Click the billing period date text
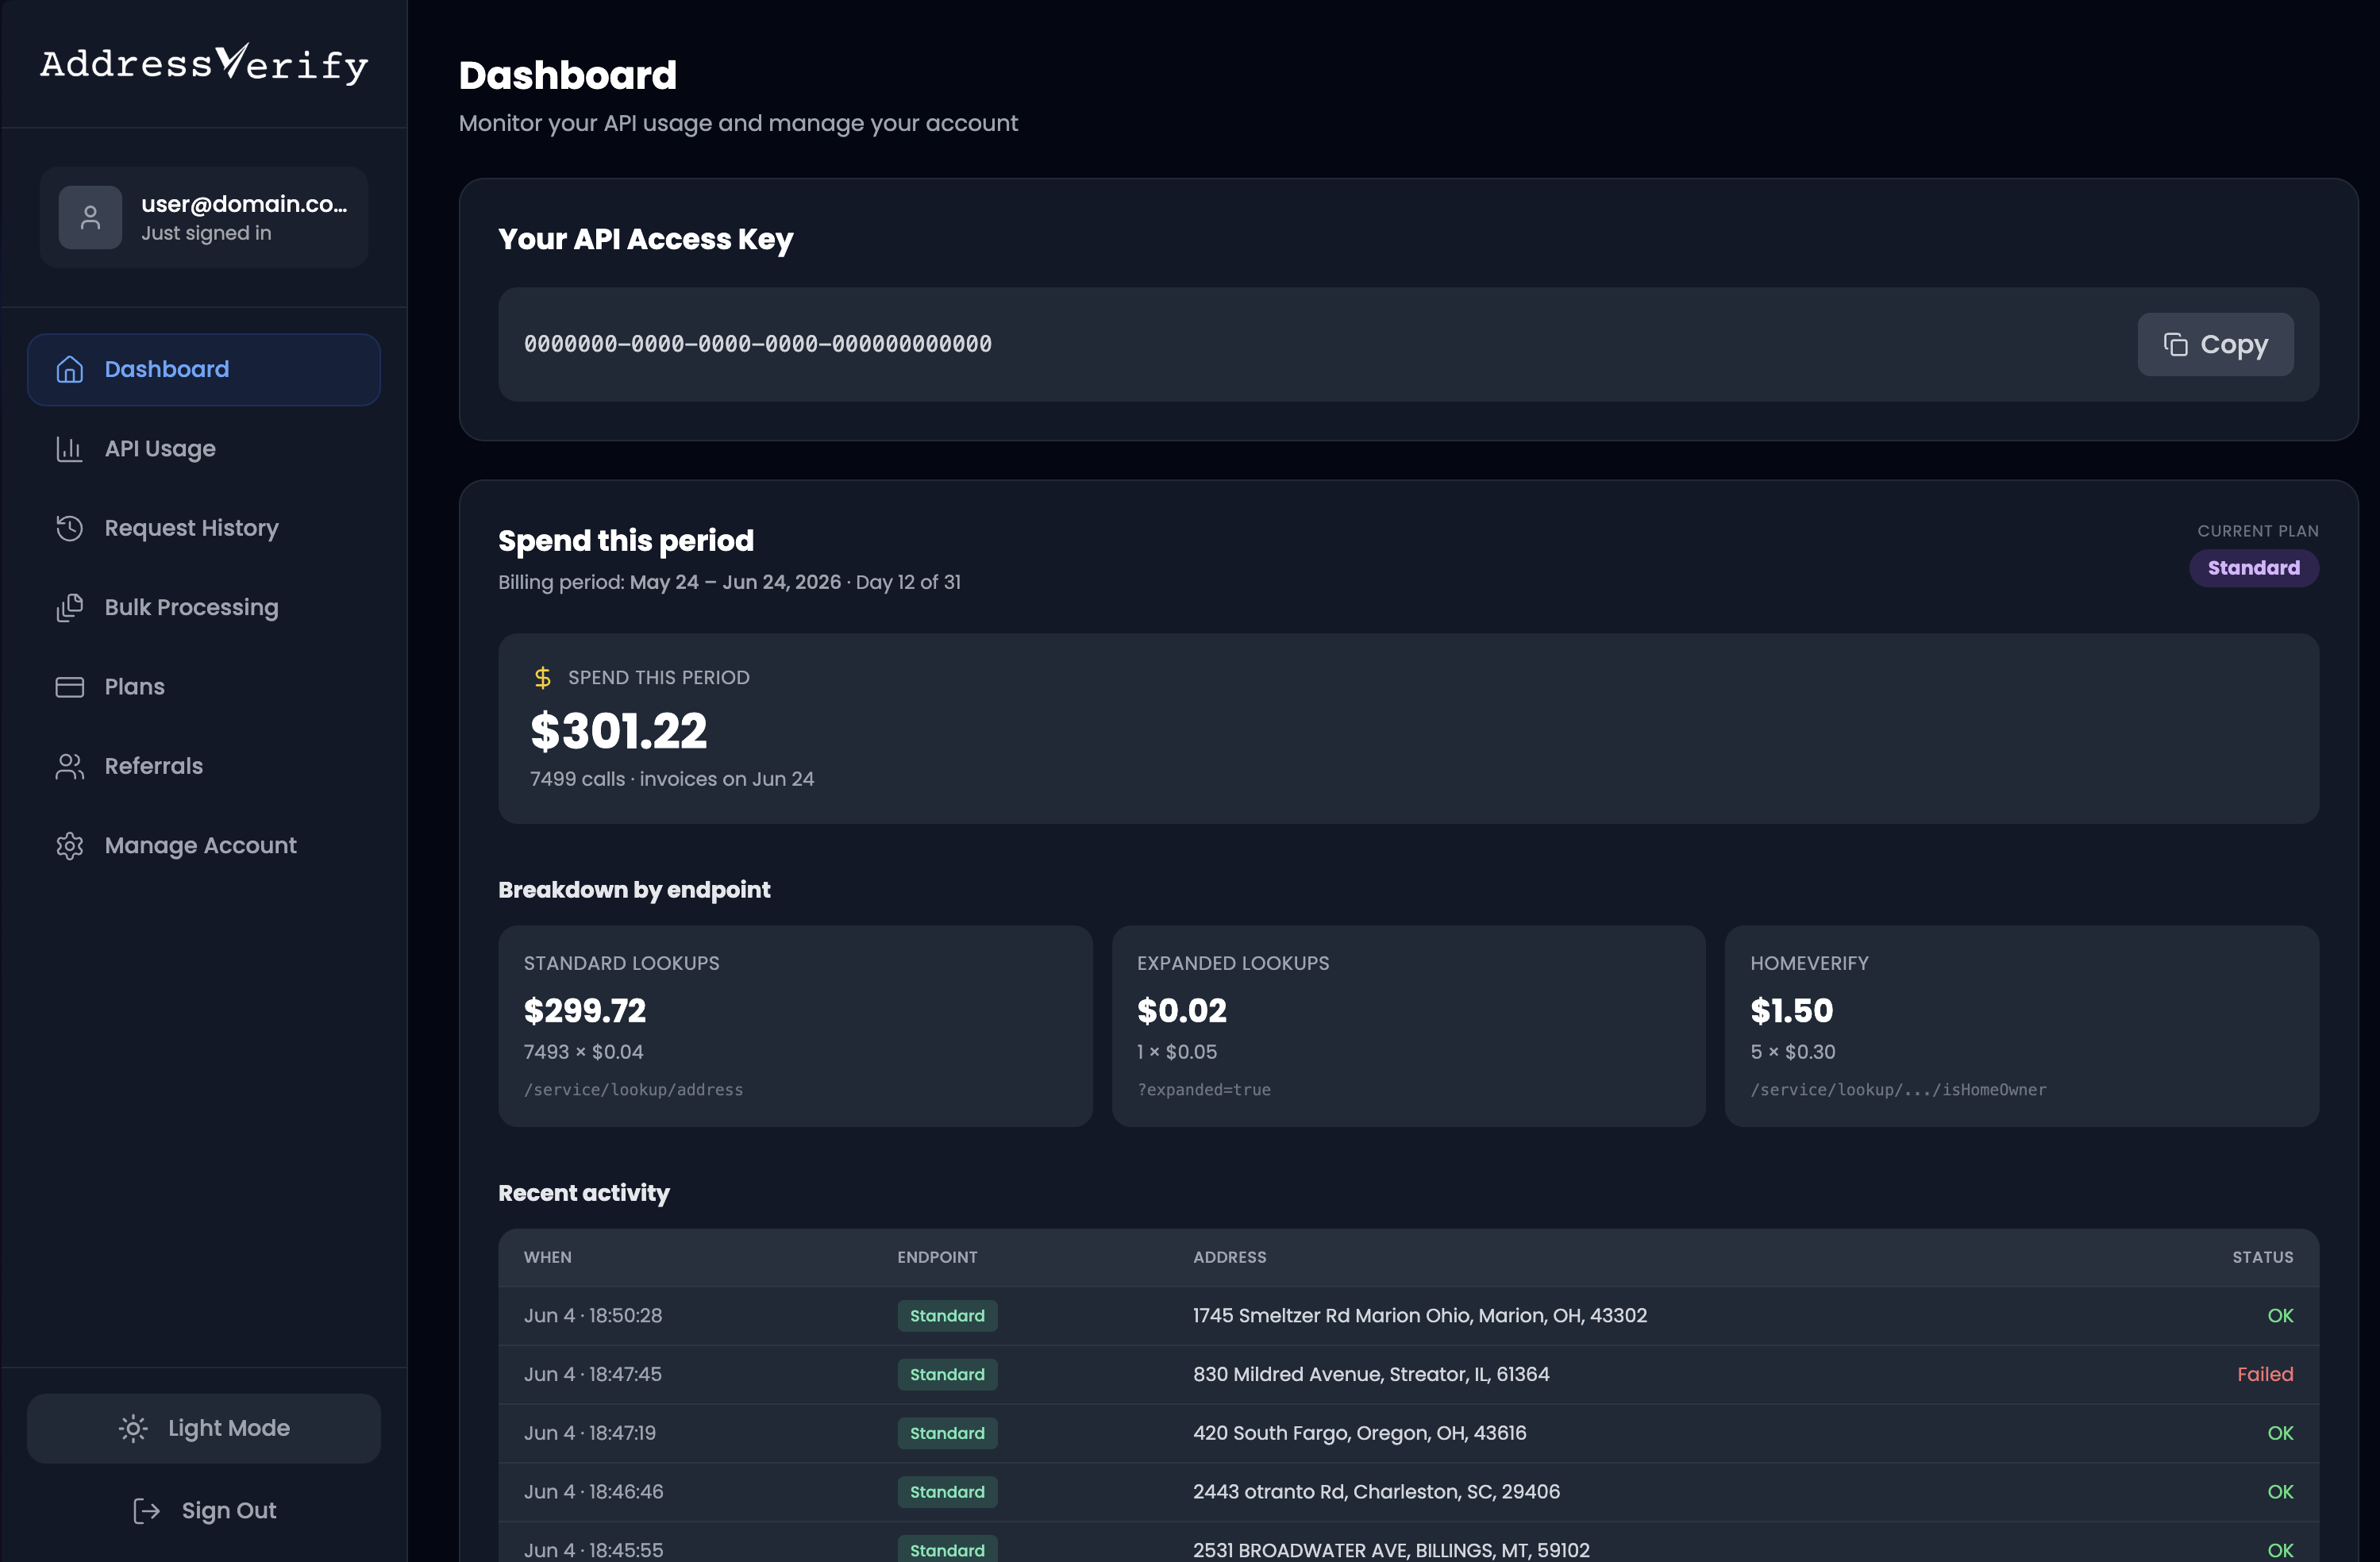Screen dimensions: 2380x1562 [x=735, y=582]
